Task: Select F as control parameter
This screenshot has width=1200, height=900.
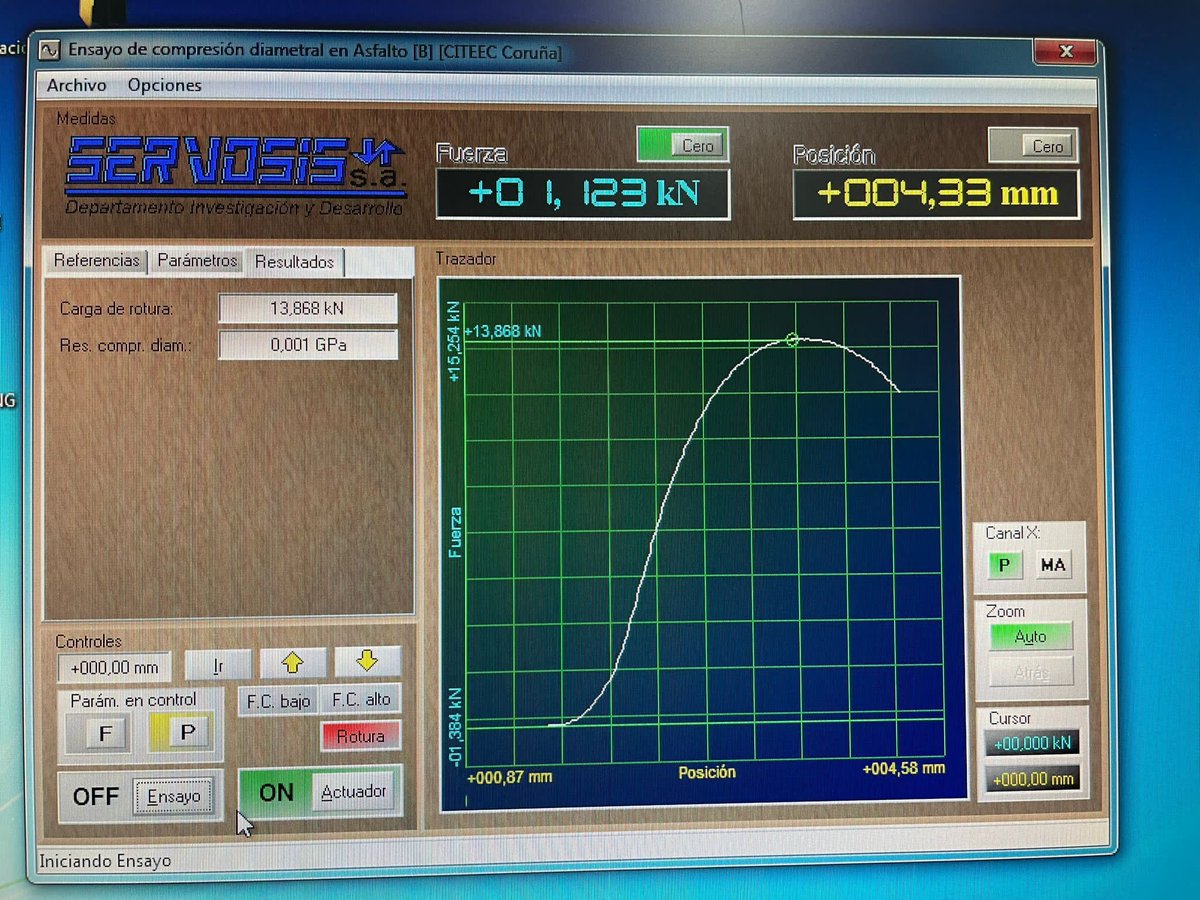Action: point(105,734)
